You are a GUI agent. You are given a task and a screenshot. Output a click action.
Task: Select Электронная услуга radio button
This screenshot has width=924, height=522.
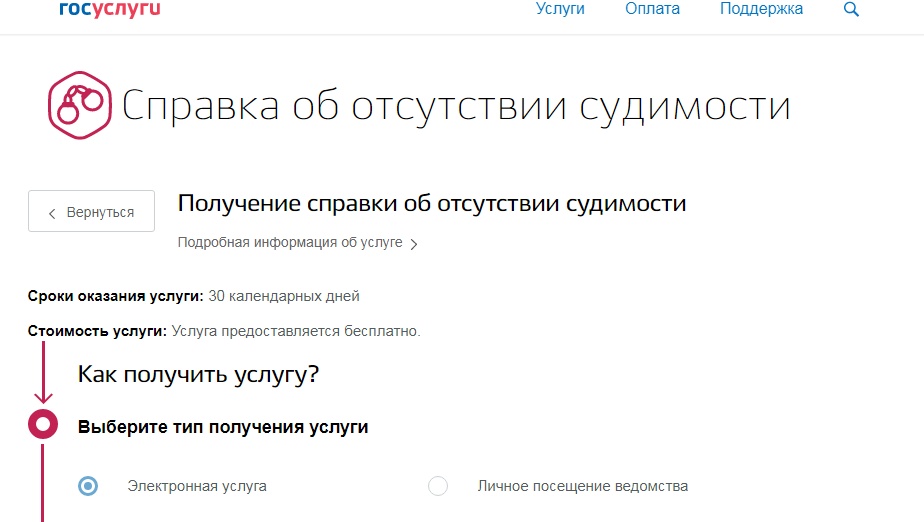88,486
